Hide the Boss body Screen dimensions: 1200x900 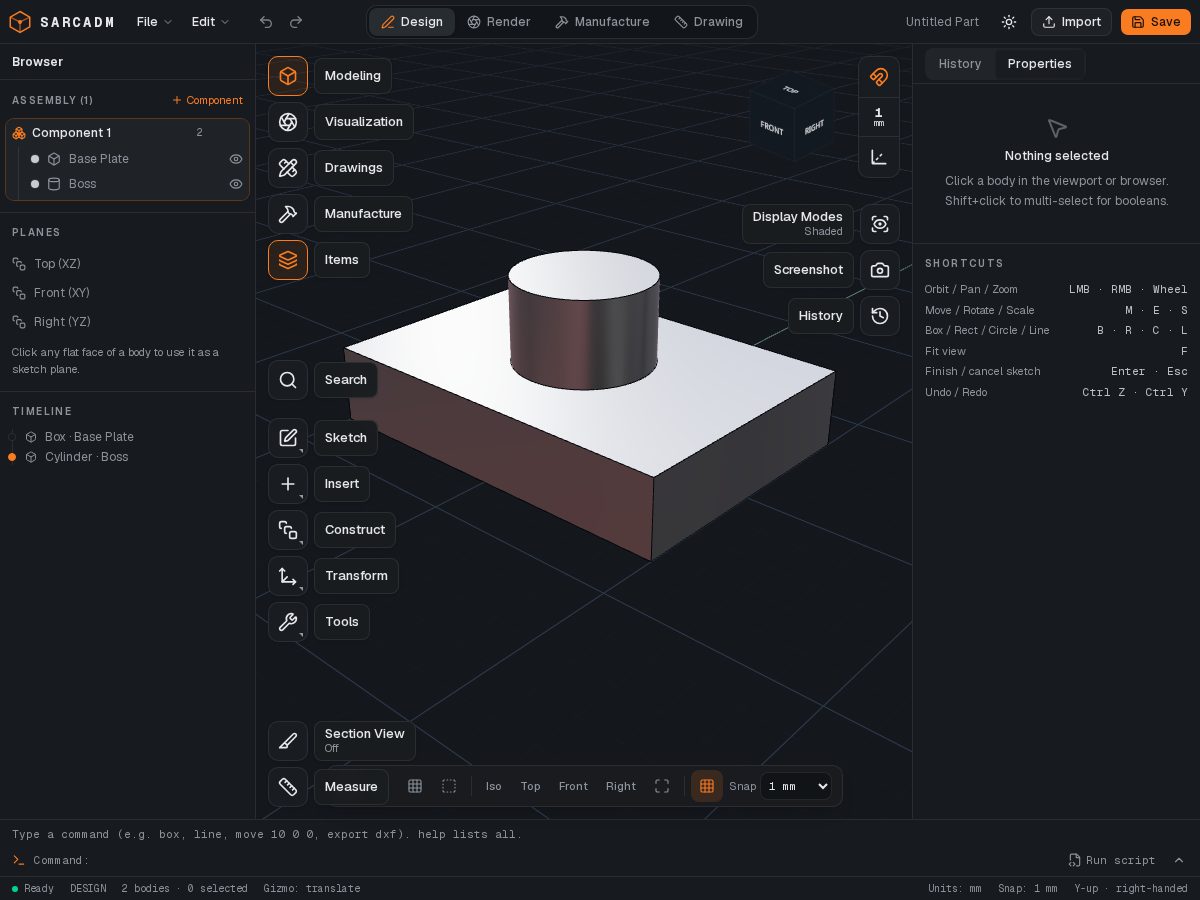pyautogui.click(x=236, y=184)
